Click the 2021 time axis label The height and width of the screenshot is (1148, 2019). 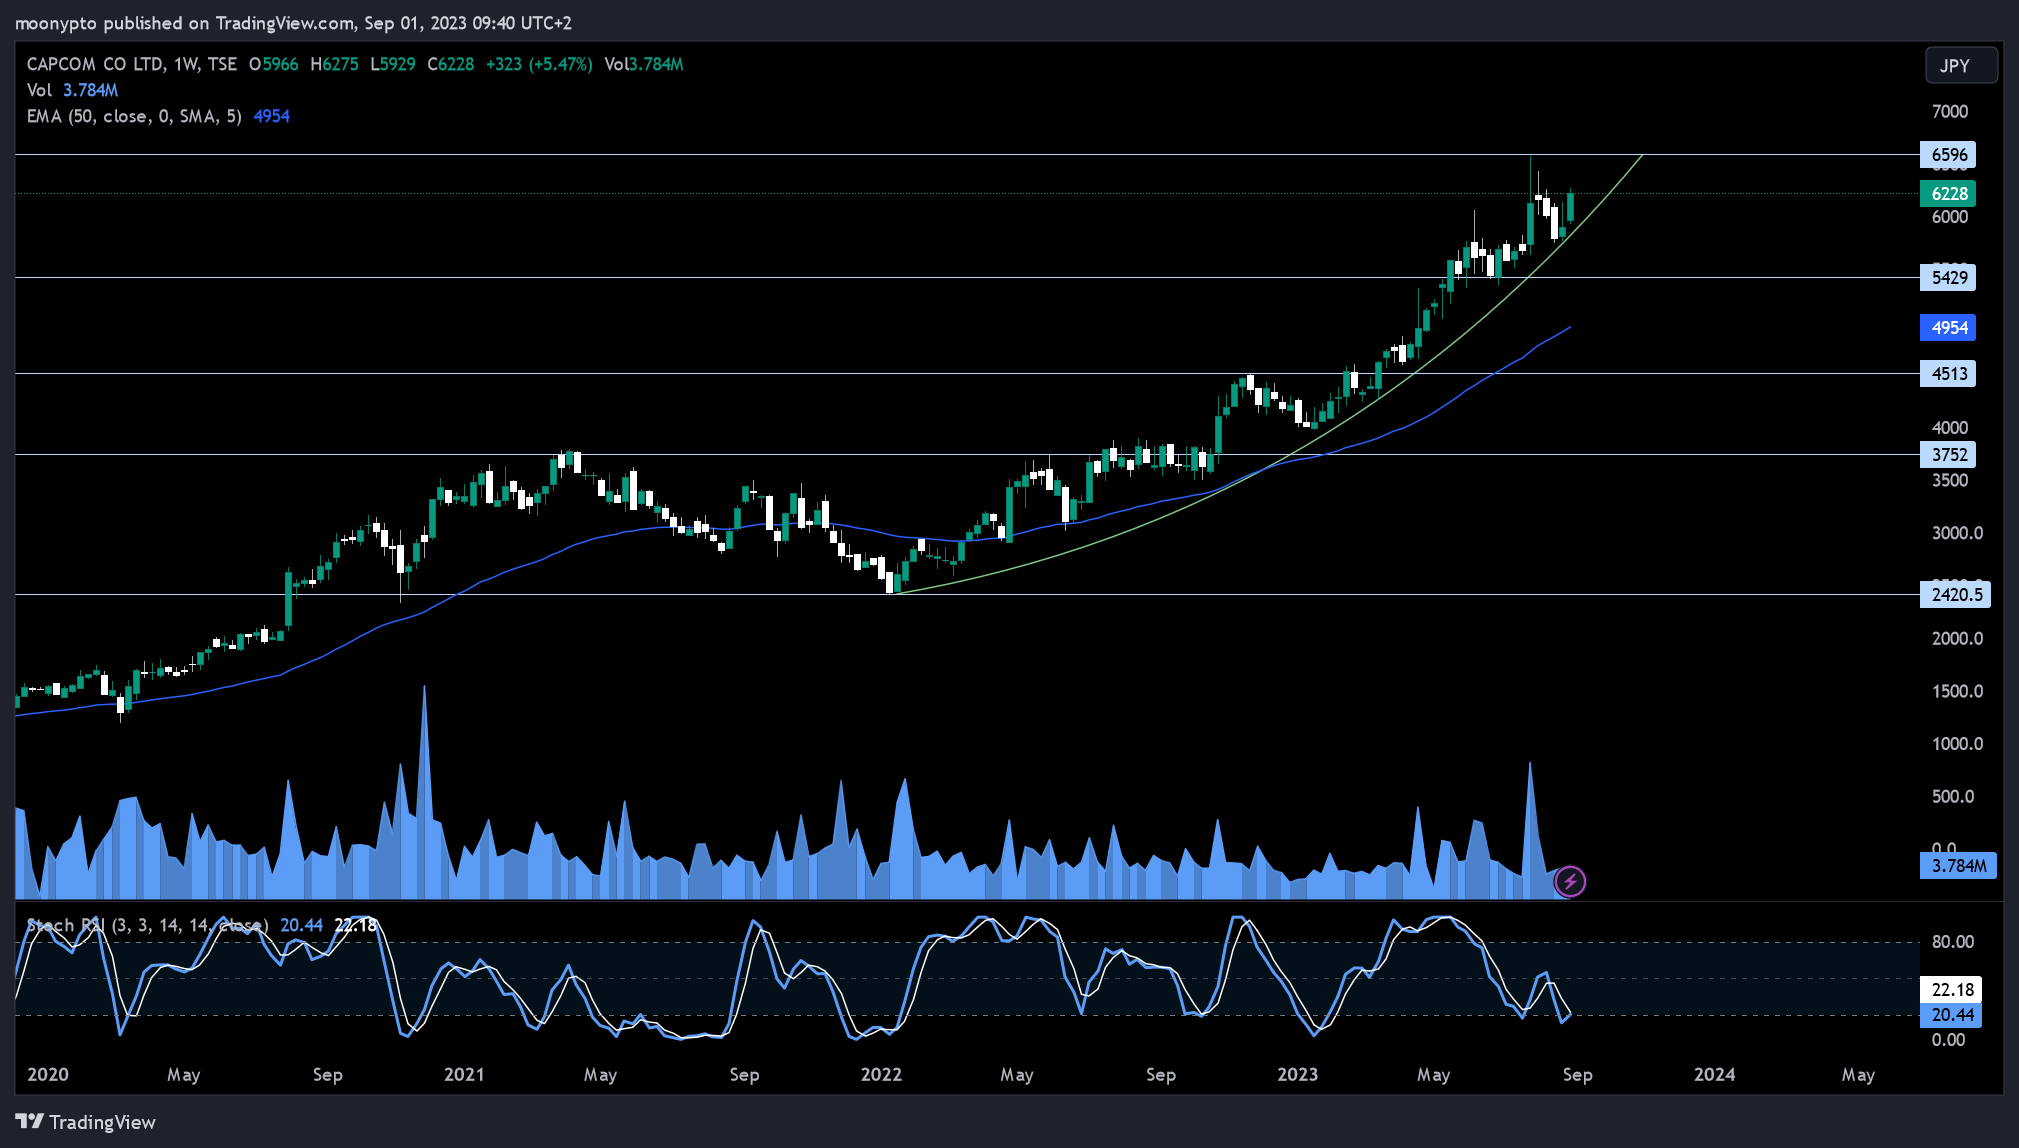[464, 1074]
